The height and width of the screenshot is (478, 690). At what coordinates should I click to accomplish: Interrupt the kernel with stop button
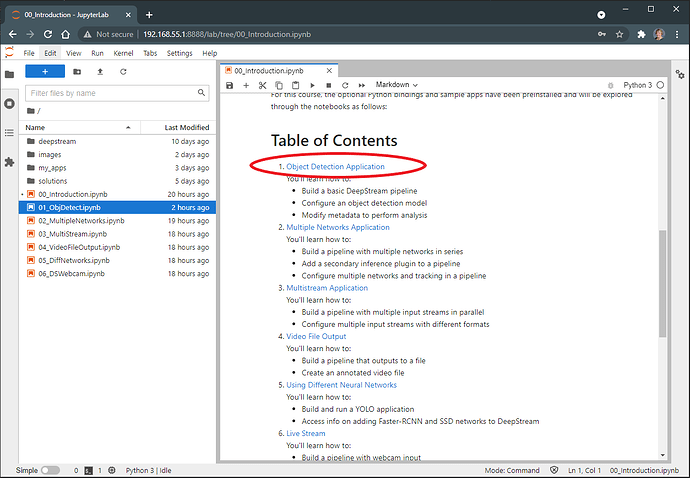[328, 85]
